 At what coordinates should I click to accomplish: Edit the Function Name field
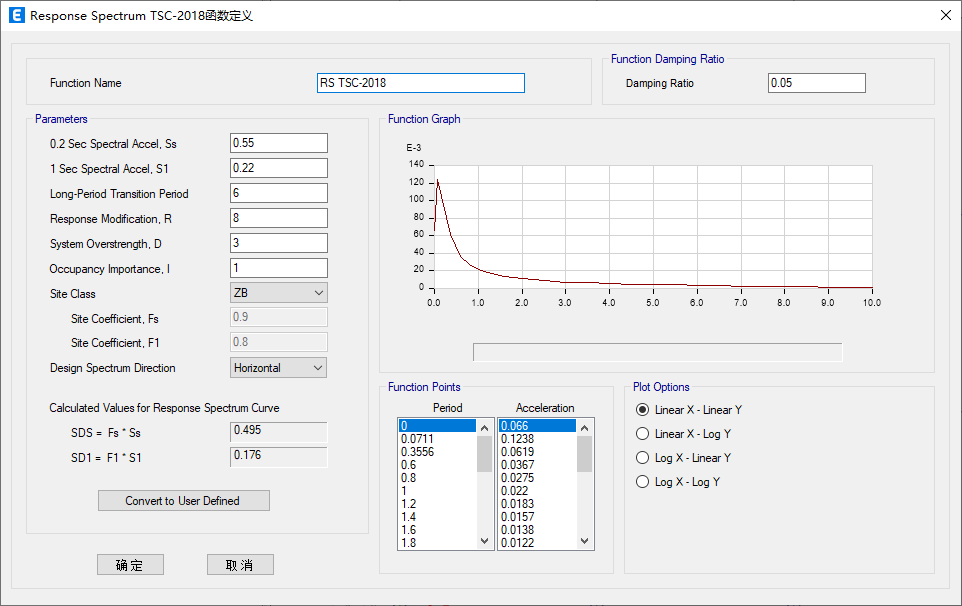(421, 83)
